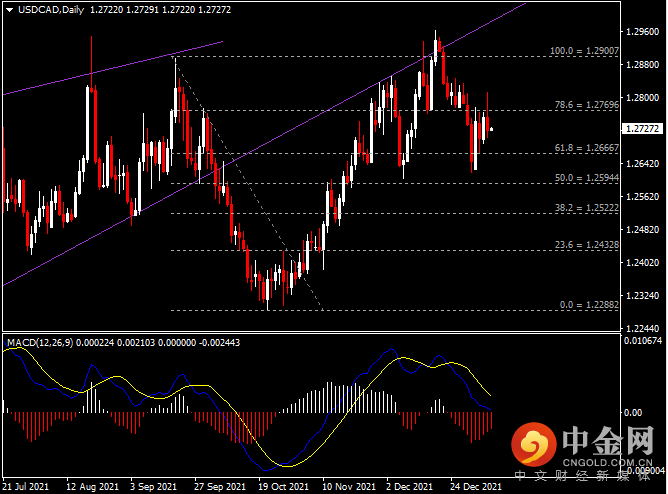Click the 1.22440 price axis label

click(642, 329)
